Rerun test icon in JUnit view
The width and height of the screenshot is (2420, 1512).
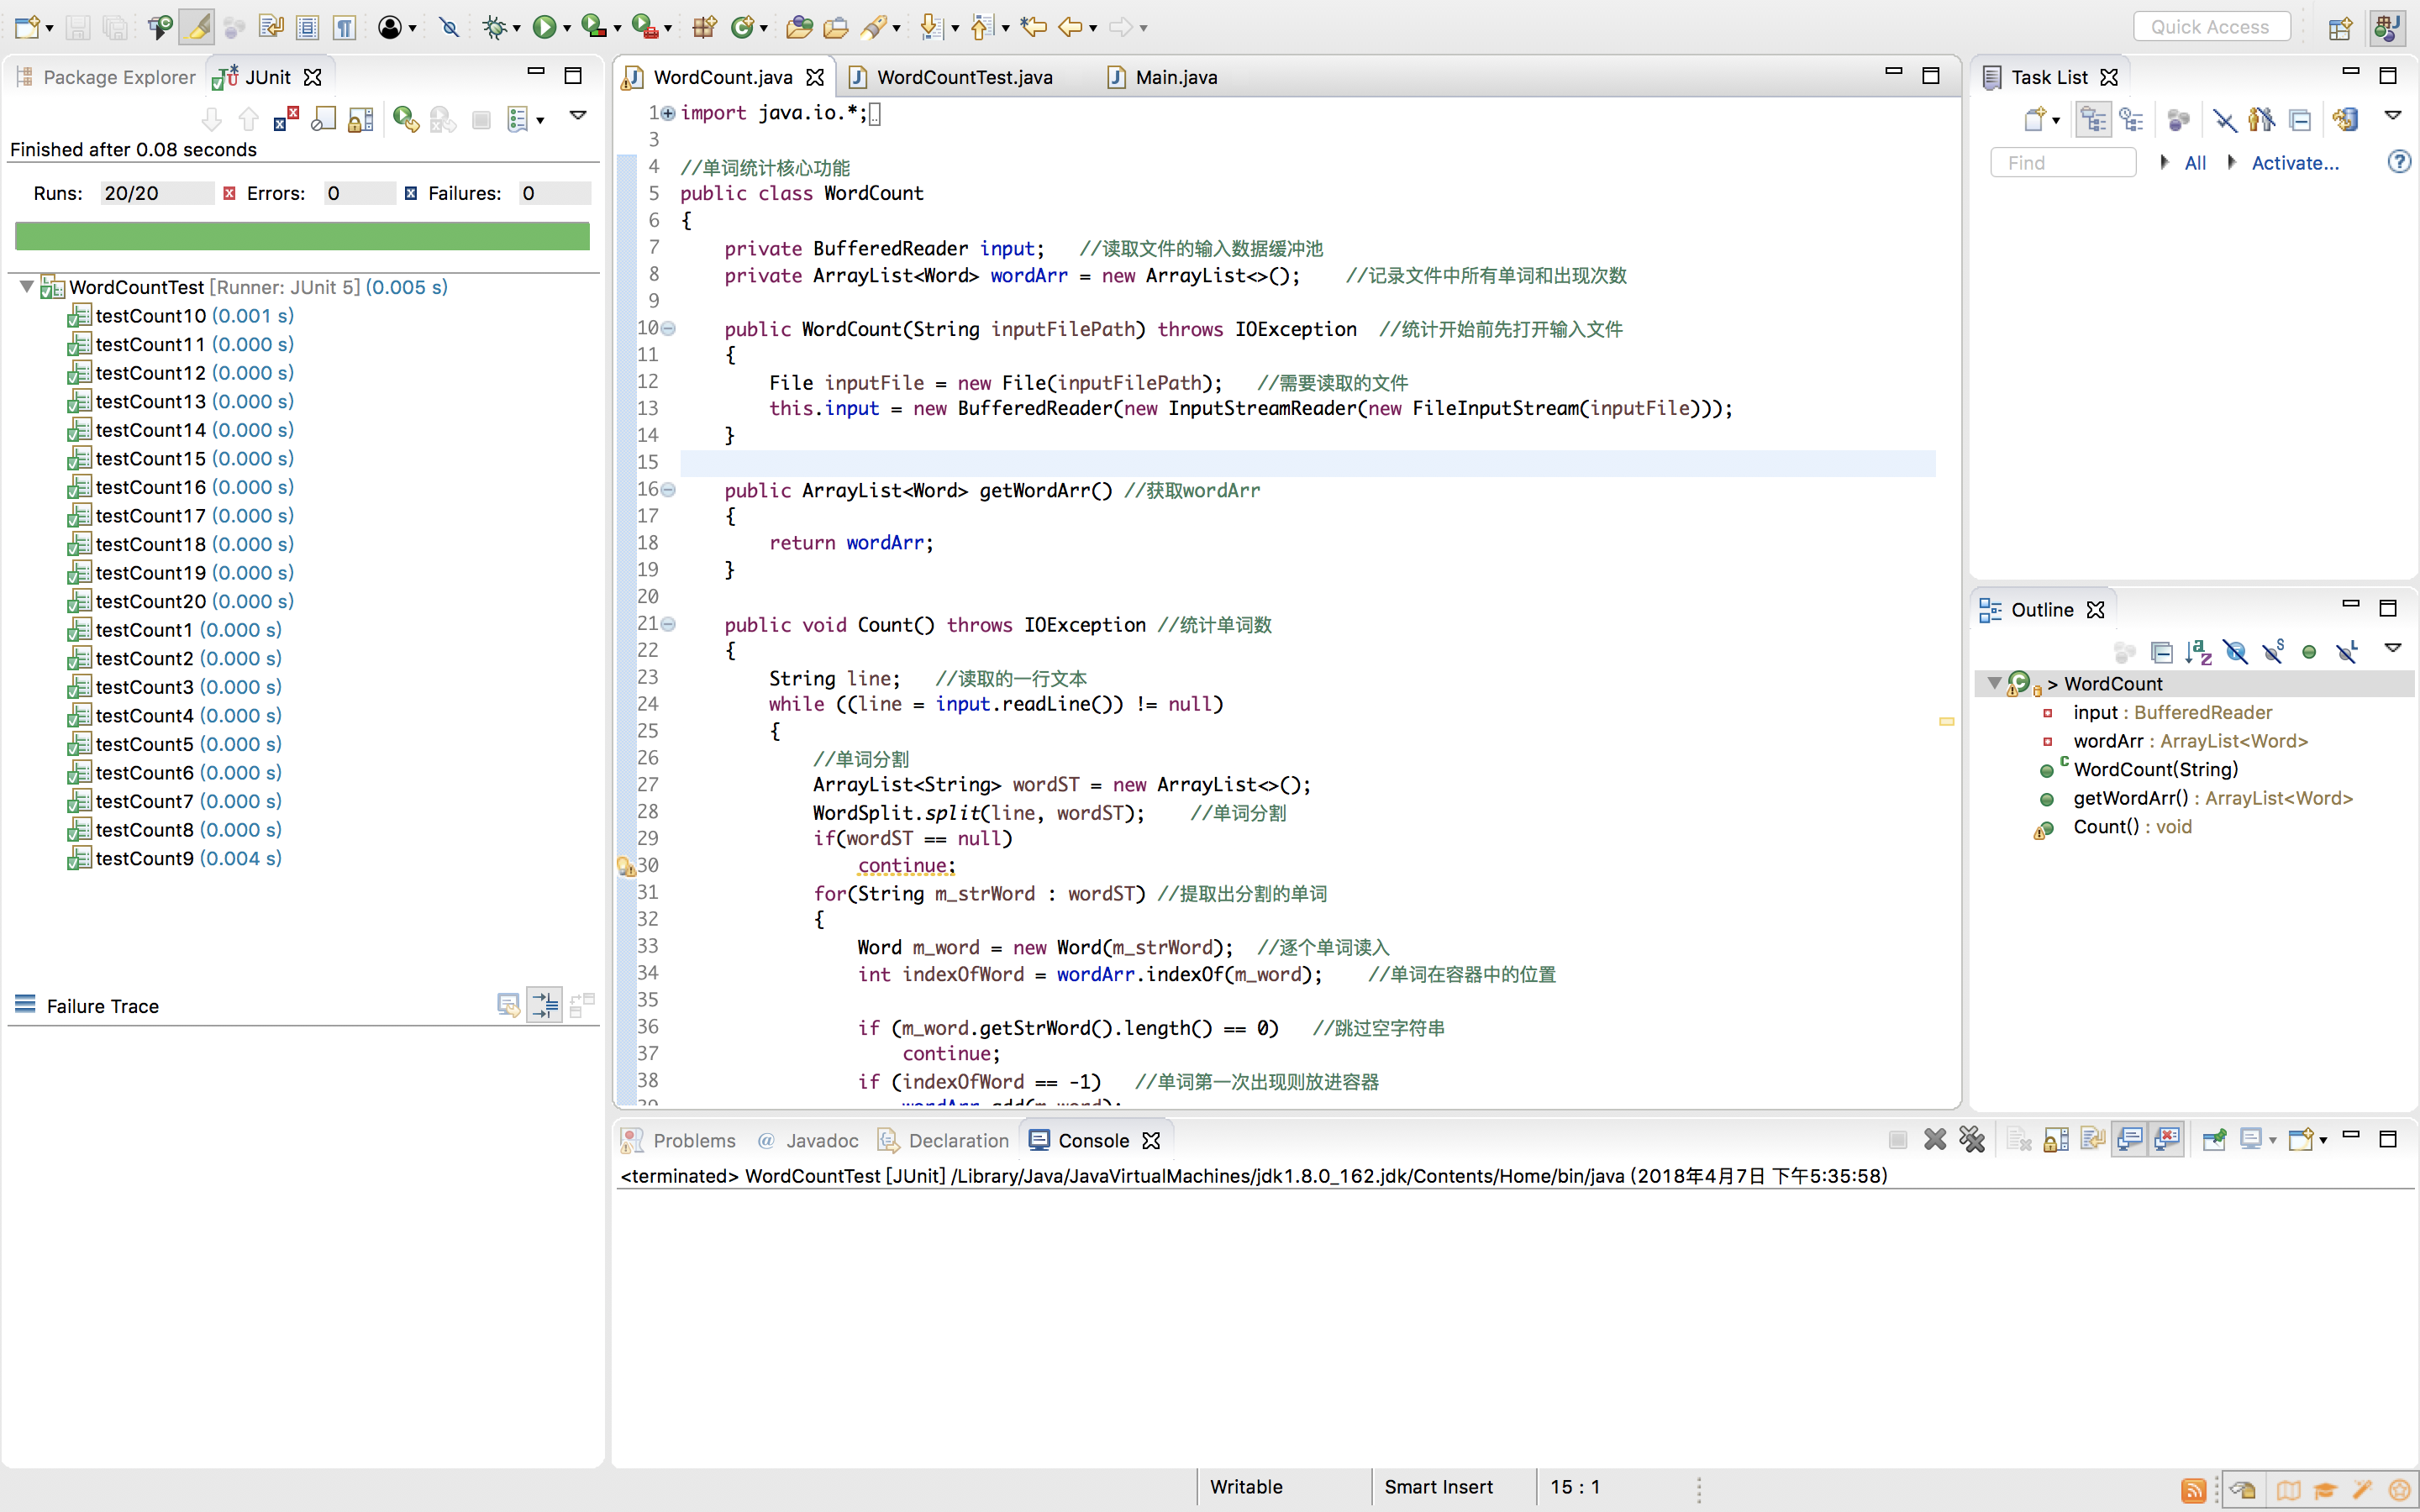pos(405,120)
